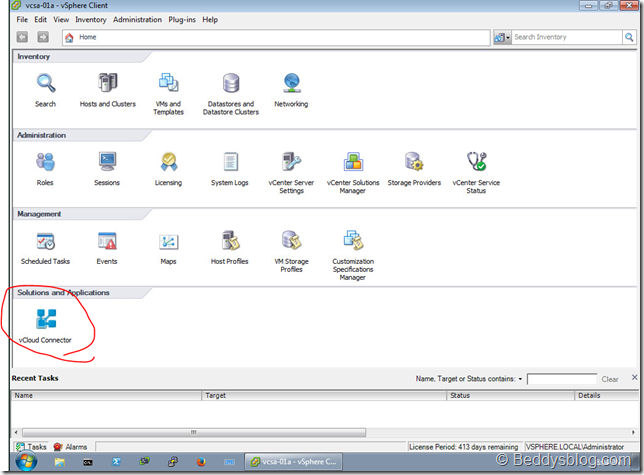Open the Inventory menu
The height and width of the screenshot is (475, 644).
point(90,20)
